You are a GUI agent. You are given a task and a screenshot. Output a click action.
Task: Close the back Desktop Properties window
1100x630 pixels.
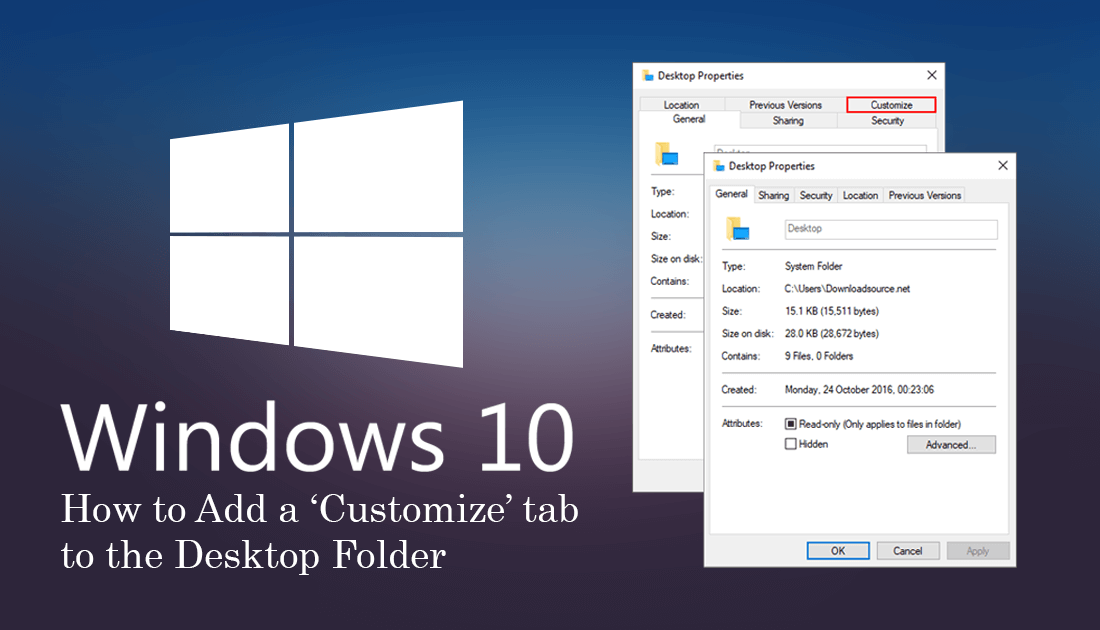coord(932,75)
